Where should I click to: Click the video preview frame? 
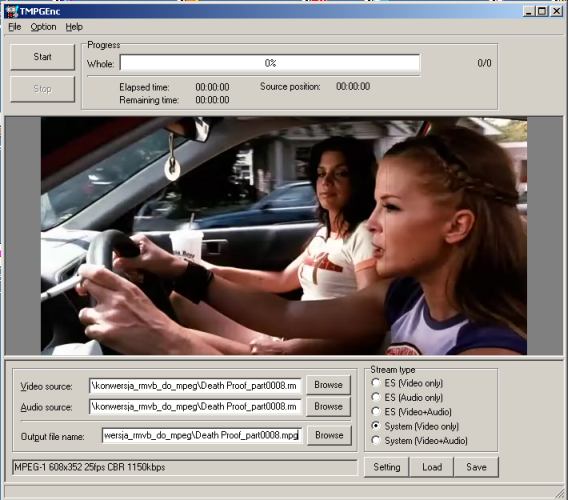284,236
